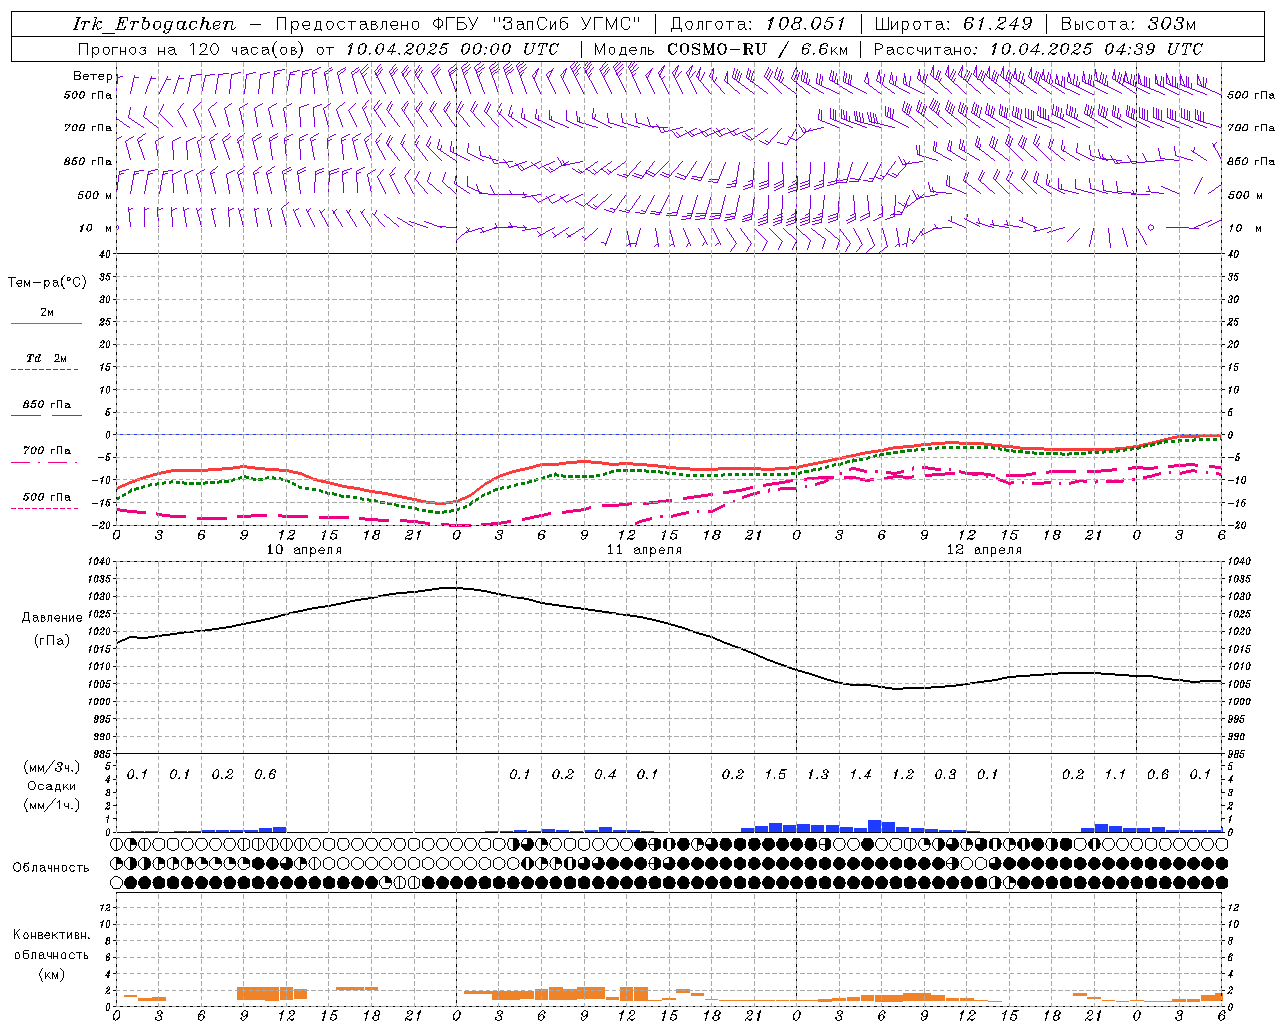This screenshot has height=1024, width=1280.
Task: Click the "1.3" precipitation amount value
Action: click(x=818, y=774)
